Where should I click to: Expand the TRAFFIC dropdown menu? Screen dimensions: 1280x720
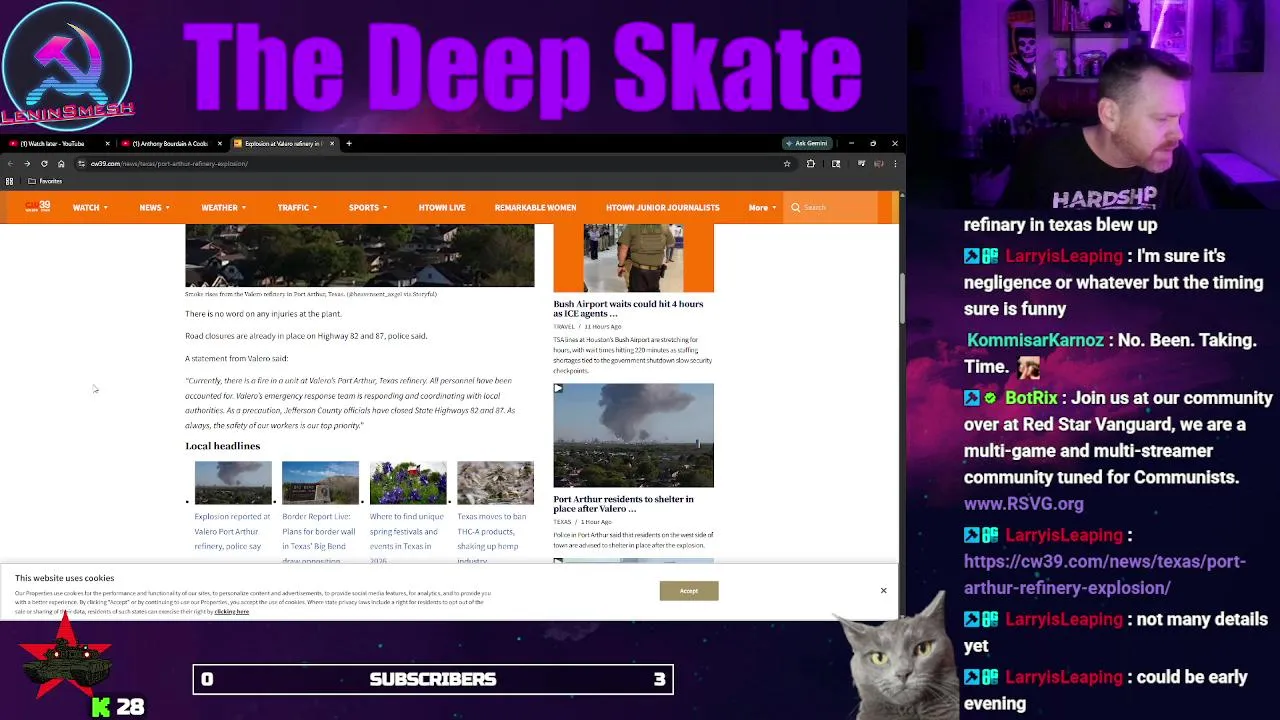click(x=297, y=207)
